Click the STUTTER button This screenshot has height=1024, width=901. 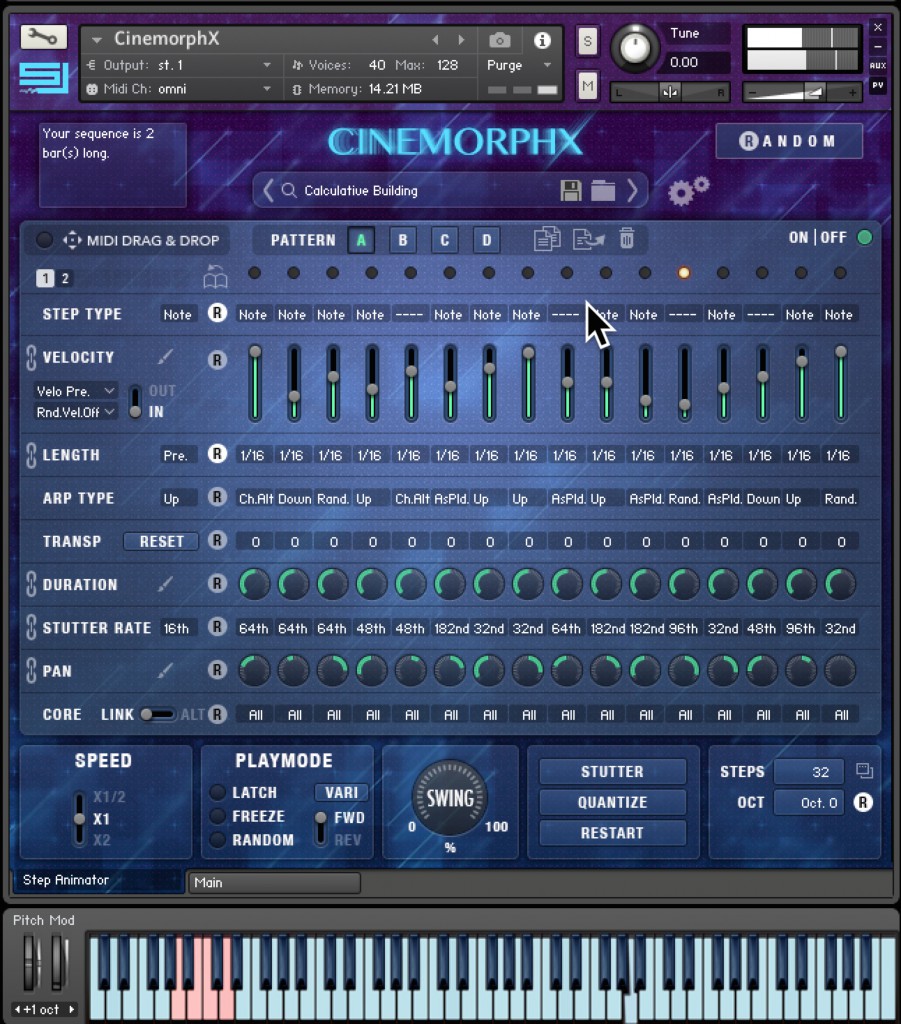tap(612, 771)
